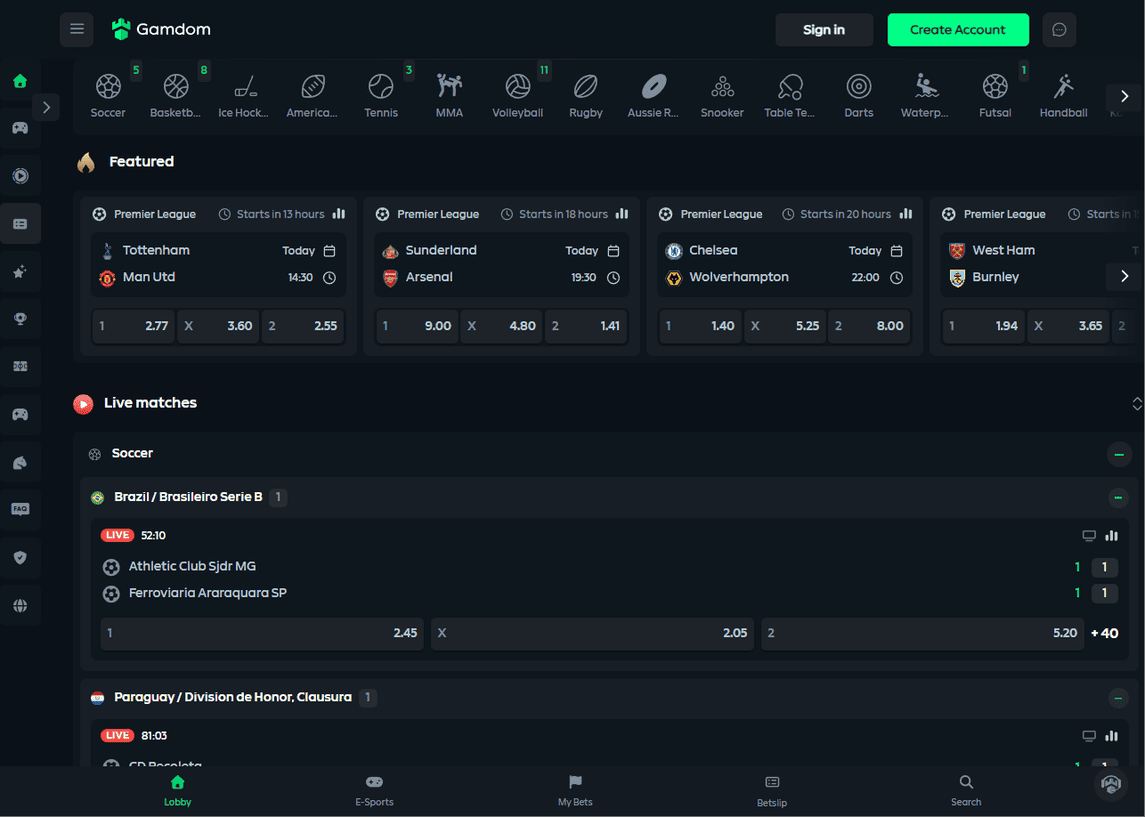Screen dimensions: 1145x817
Task: Open the chat bubble icon
Action: point(1059,30)
